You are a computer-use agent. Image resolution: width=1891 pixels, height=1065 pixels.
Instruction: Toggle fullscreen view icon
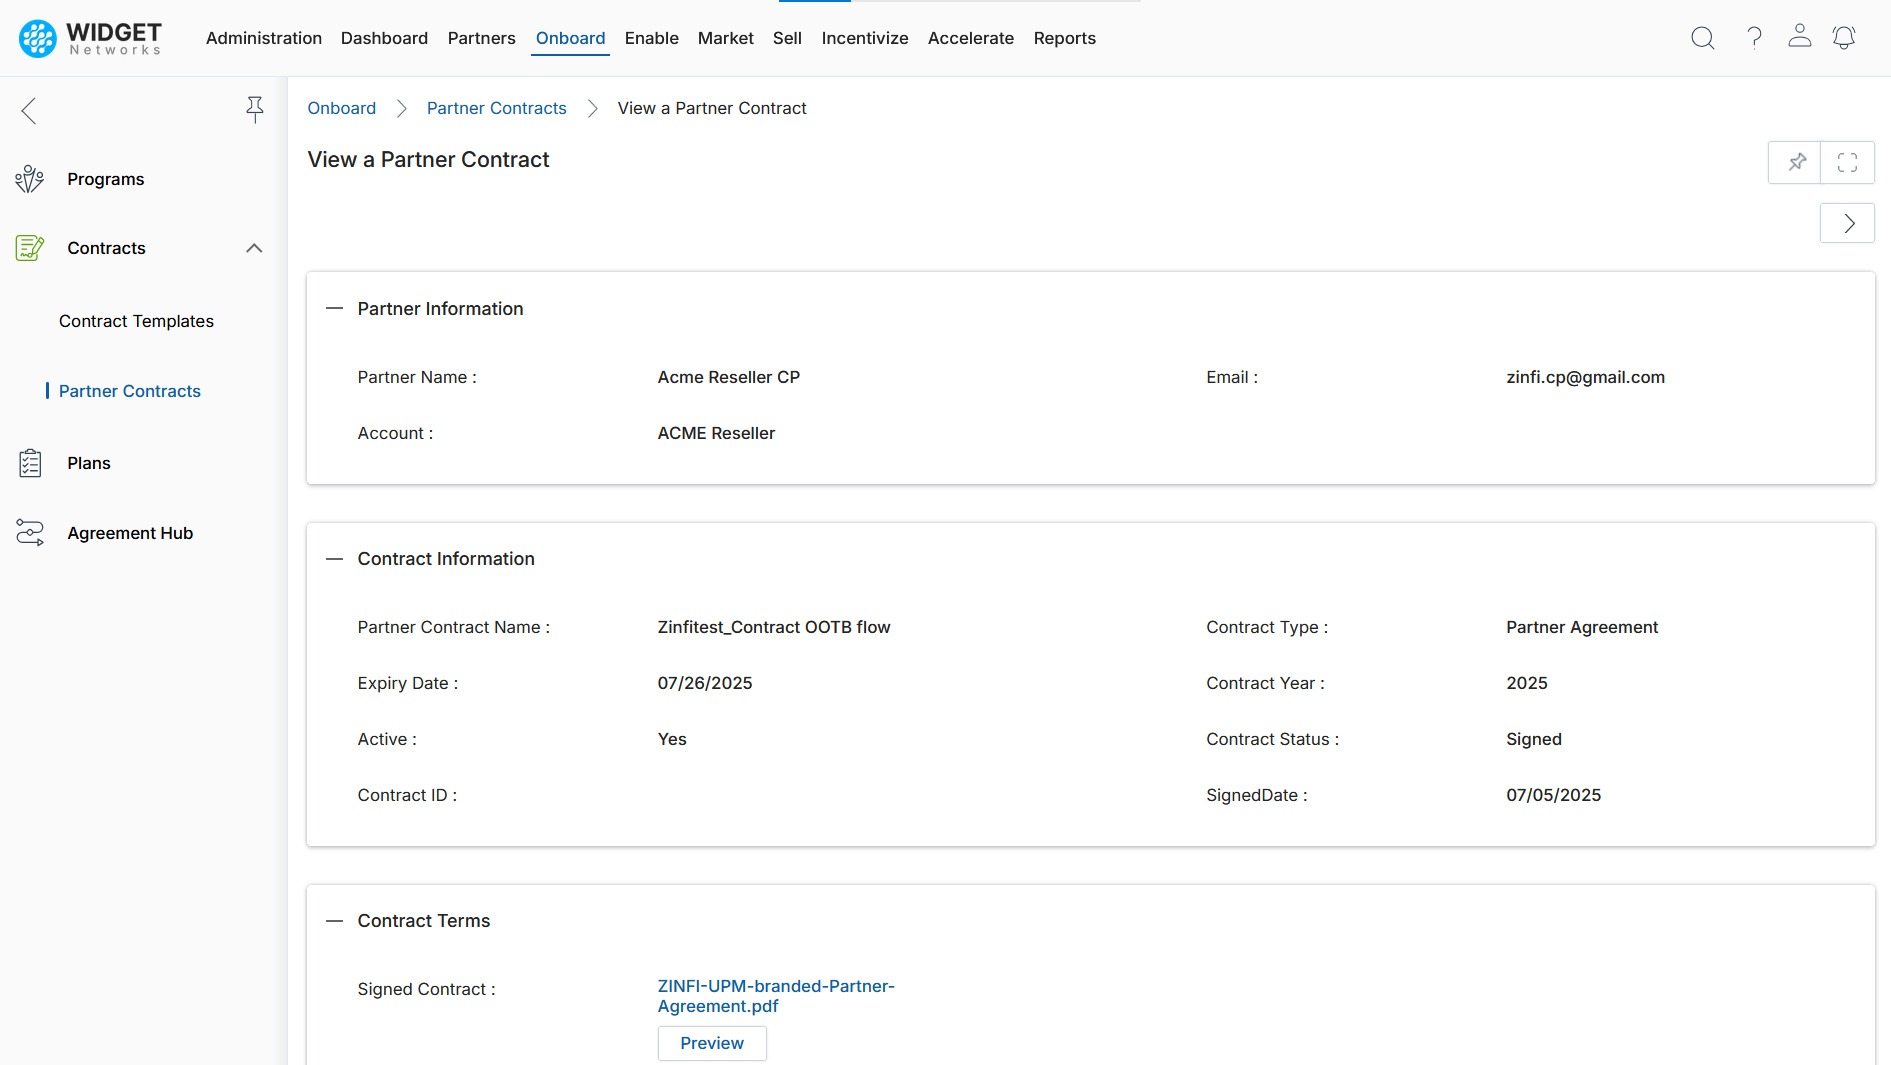tap(1847, 162)
